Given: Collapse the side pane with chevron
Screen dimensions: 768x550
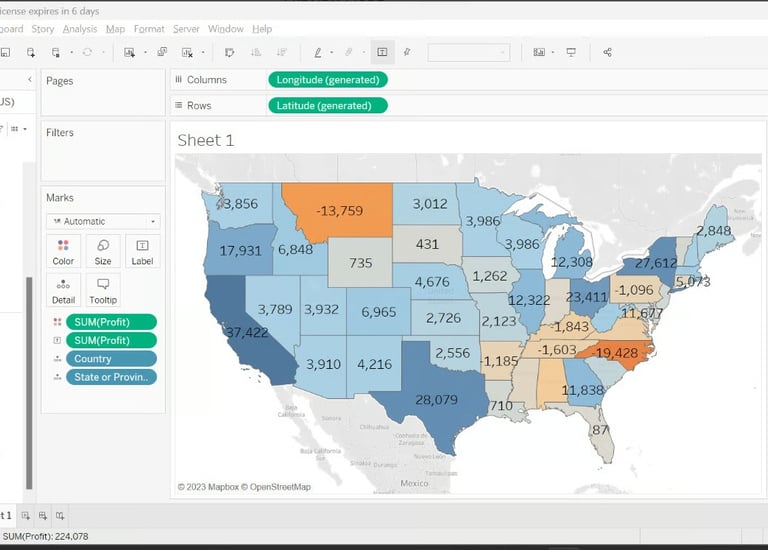Looking at the screenshot, I should [x=29, y=79].
